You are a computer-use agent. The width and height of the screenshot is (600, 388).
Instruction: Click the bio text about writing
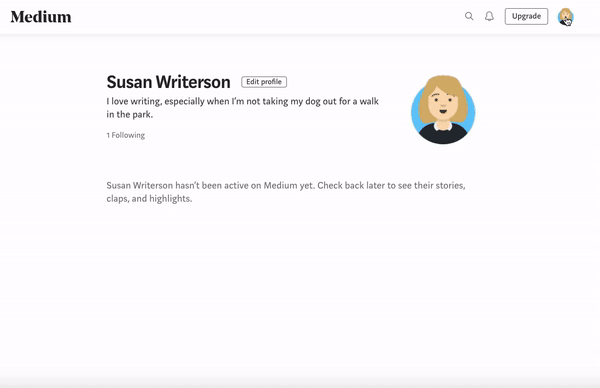243,108
